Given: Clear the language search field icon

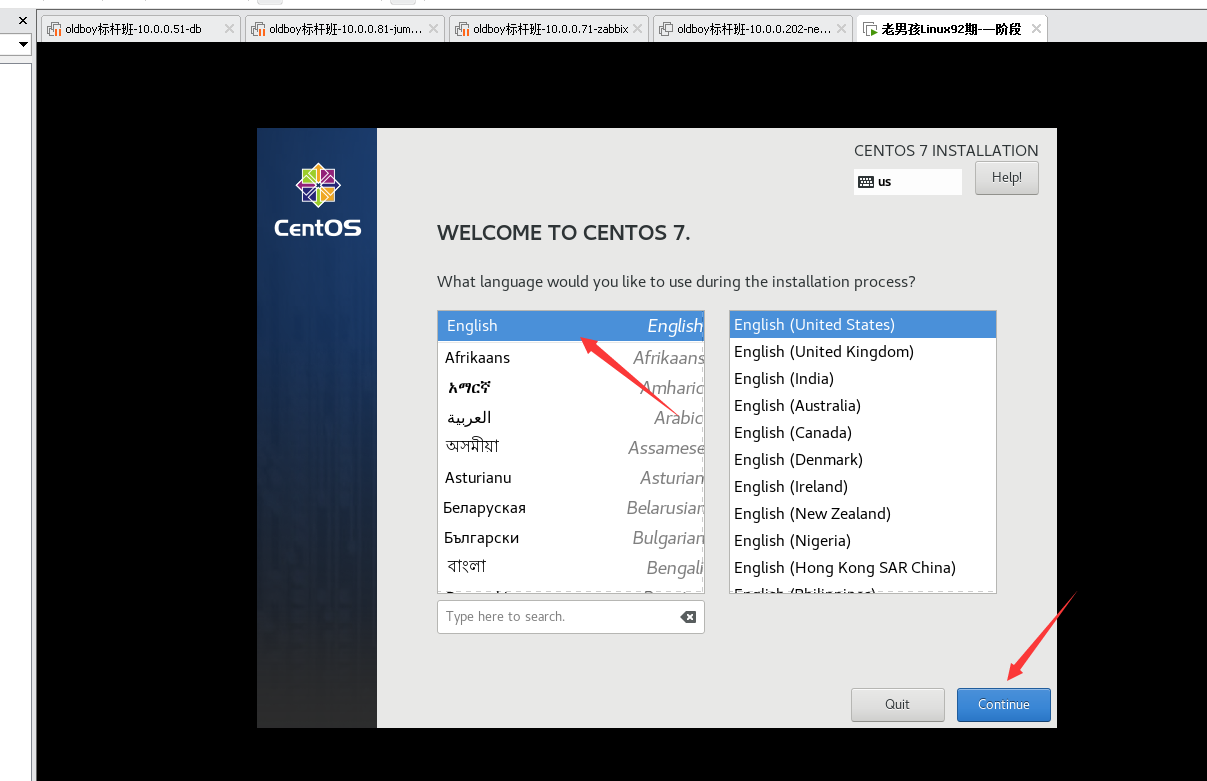Looking at the screenshot, I should [x=688, y=617].
